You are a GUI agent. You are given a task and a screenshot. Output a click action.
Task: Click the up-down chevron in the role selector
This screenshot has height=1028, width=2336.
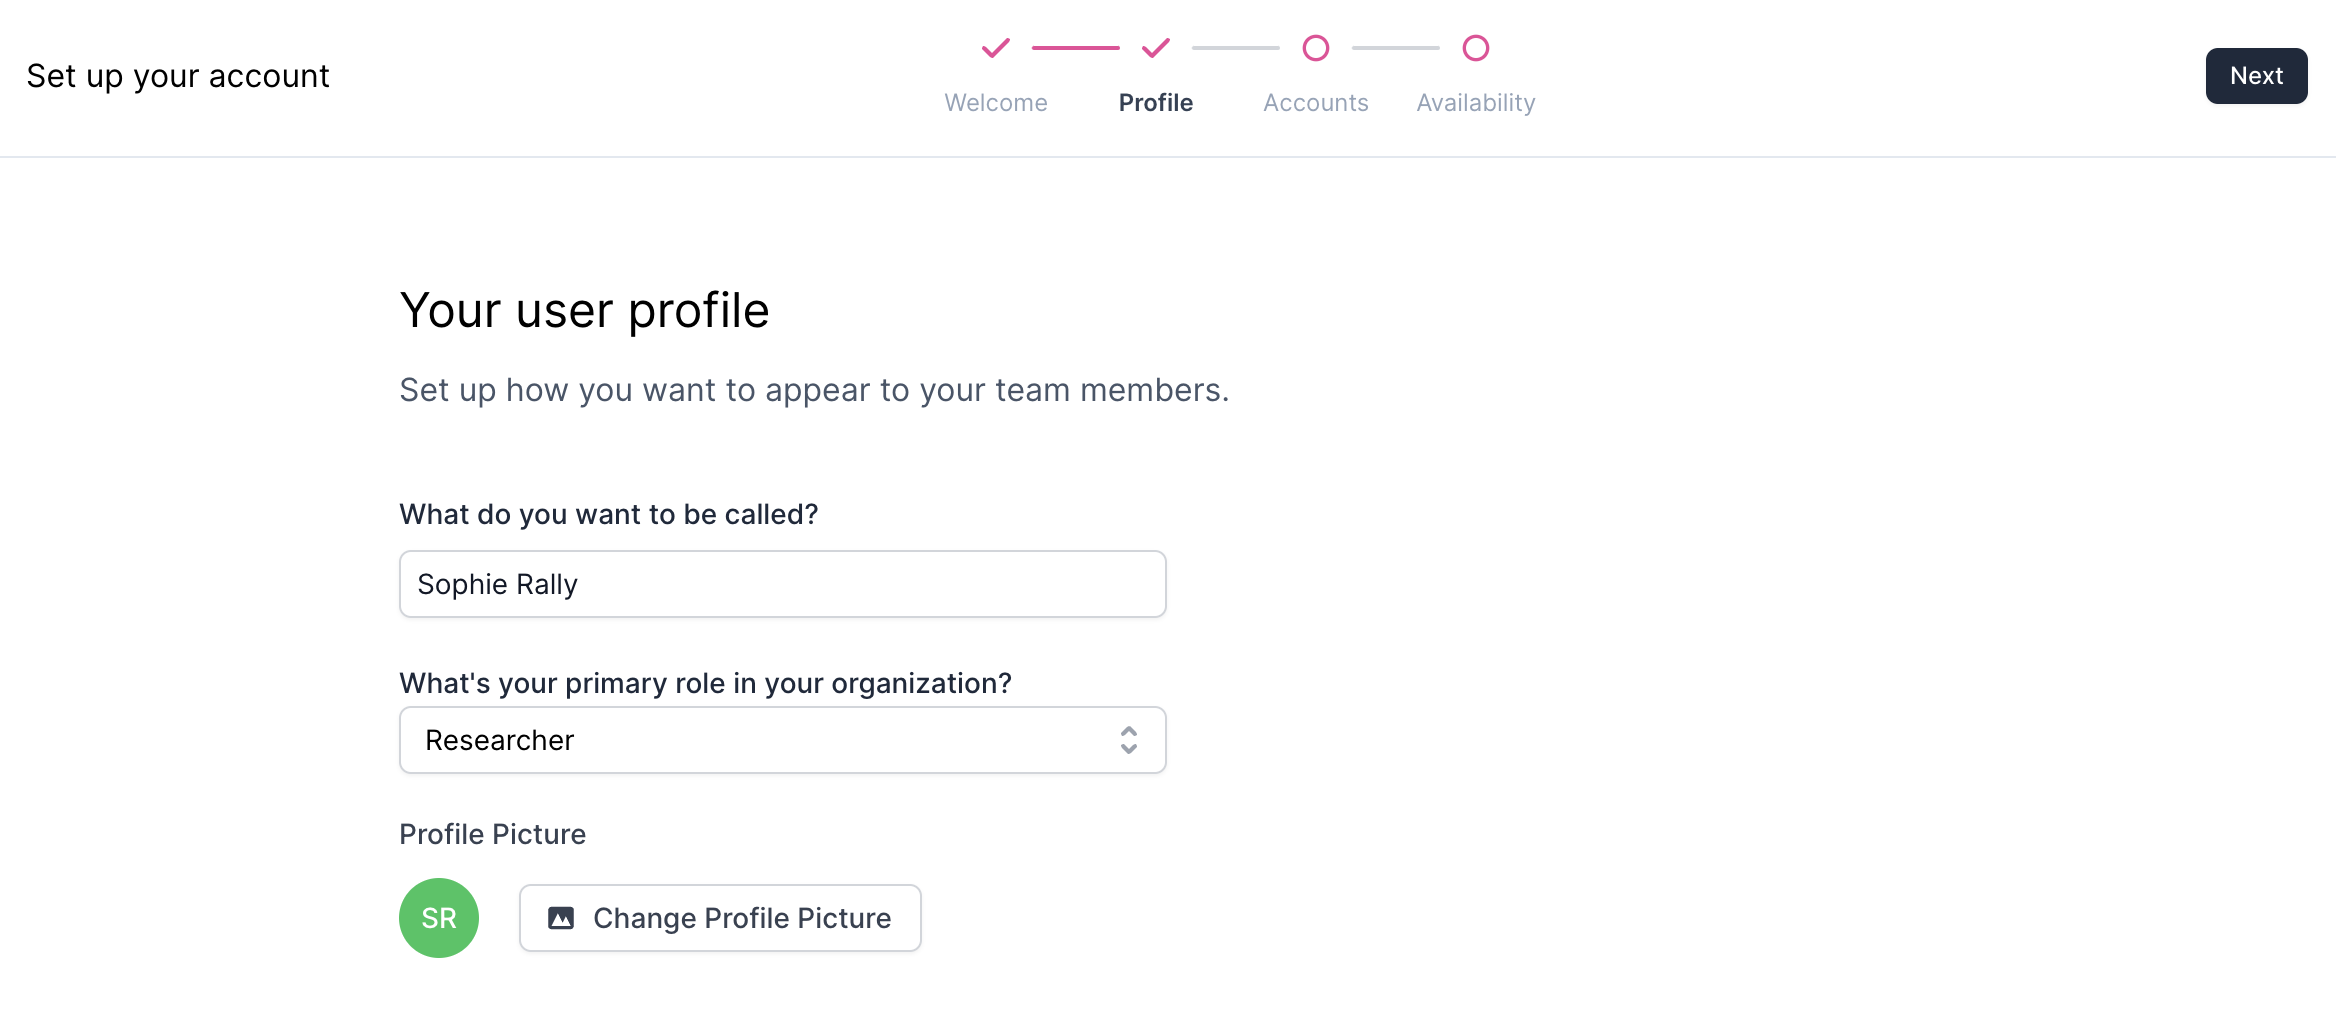[1129, 740]
